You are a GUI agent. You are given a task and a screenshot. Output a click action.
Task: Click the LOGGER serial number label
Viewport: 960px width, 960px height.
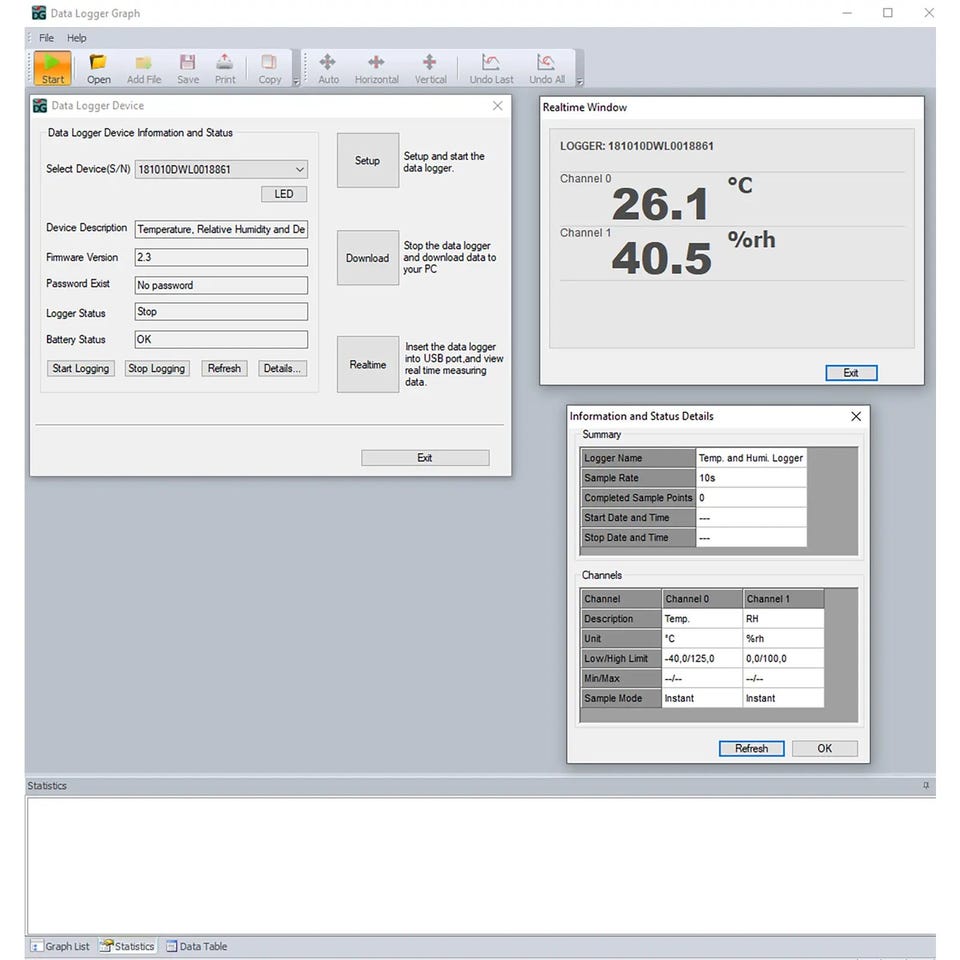pos(637,146)
